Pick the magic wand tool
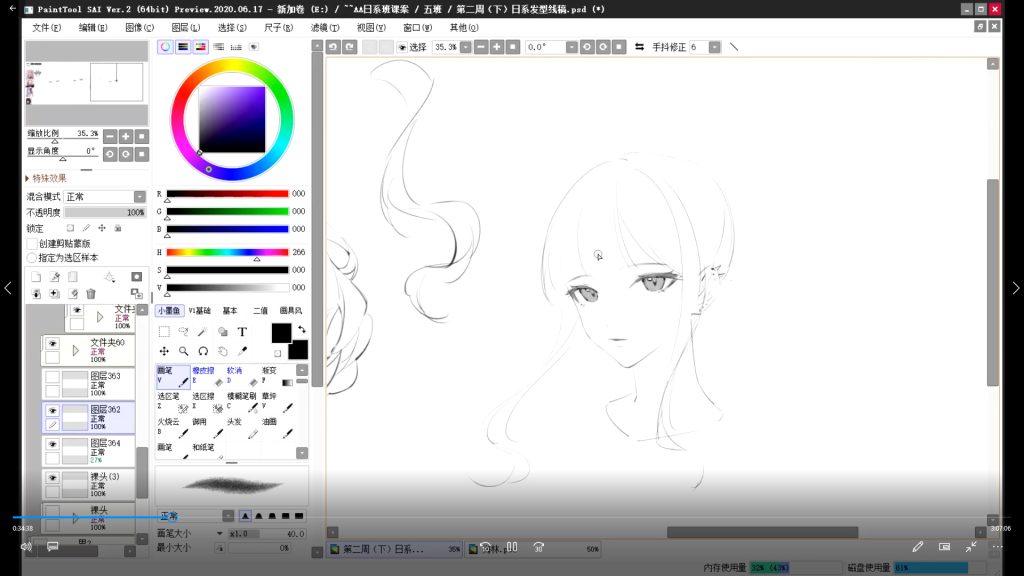This screenshot has width=1024, height=576. (203, 331)
